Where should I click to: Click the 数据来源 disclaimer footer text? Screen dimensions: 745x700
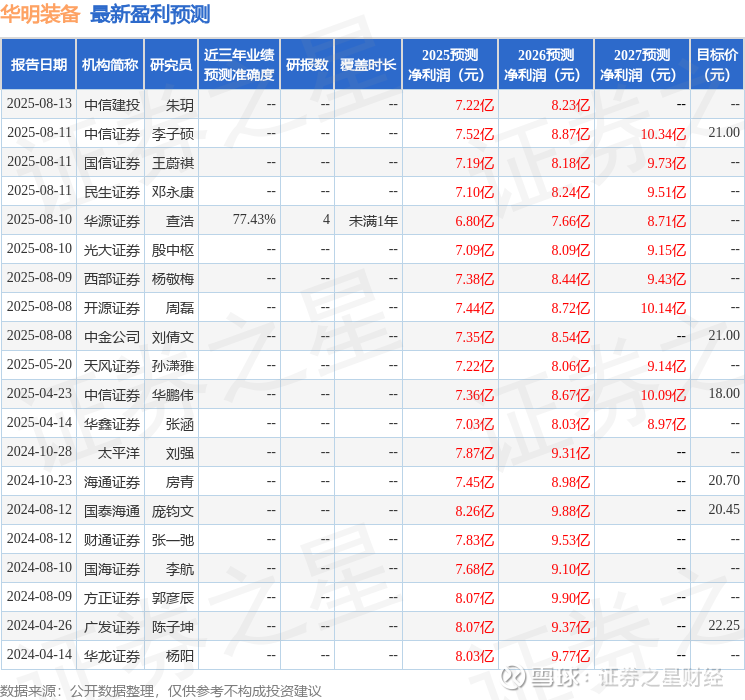coord(161,691)
